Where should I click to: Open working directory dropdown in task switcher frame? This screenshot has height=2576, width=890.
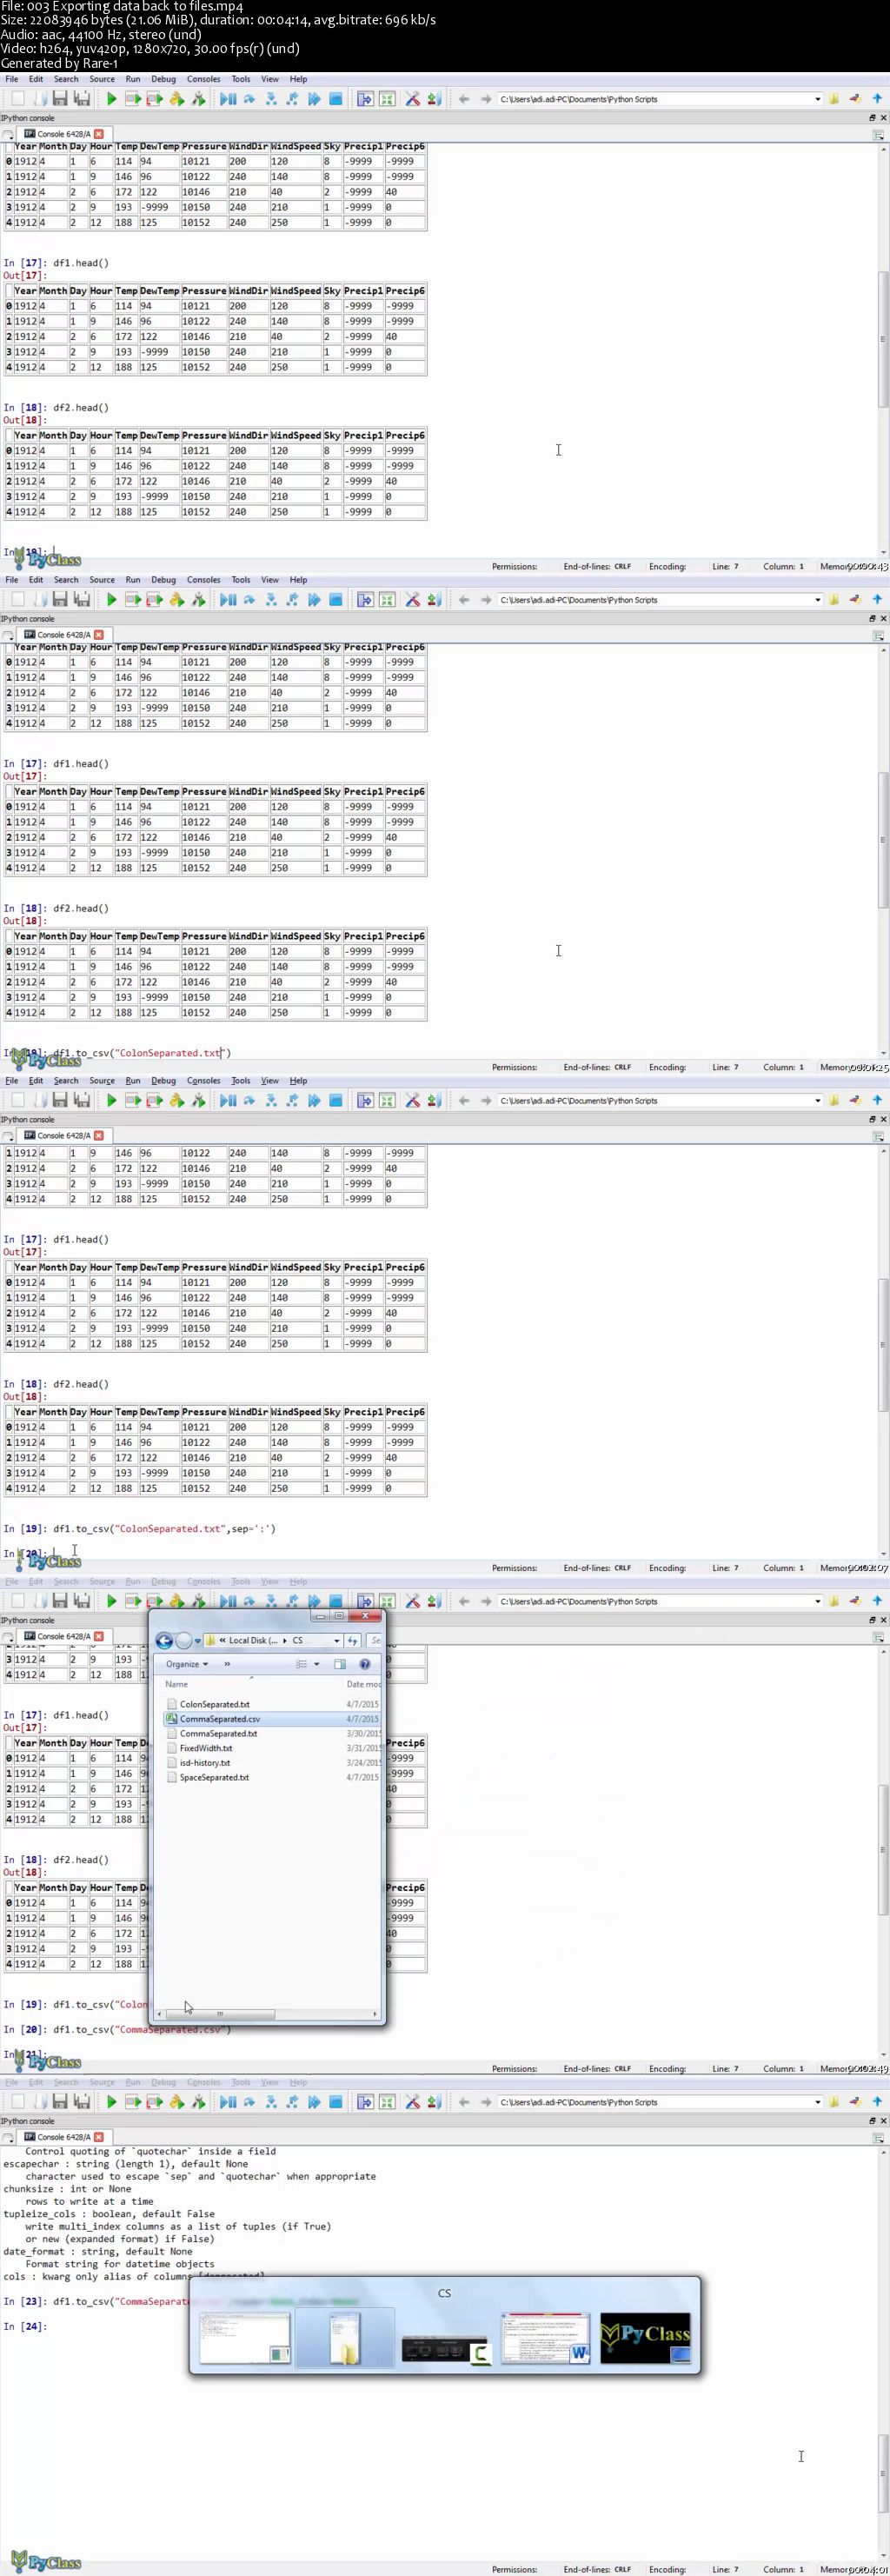(817, 2102)
